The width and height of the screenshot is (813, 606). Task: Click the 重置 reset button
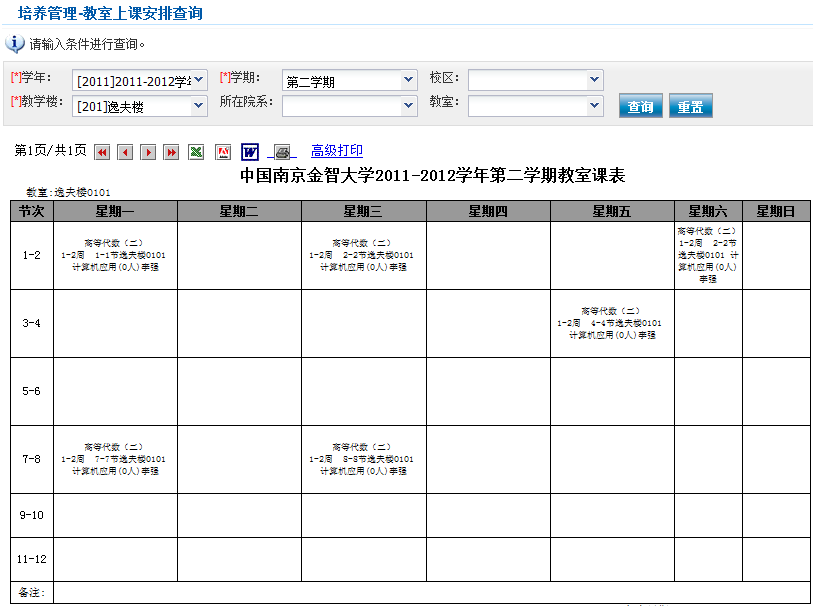tap(690, 107)
